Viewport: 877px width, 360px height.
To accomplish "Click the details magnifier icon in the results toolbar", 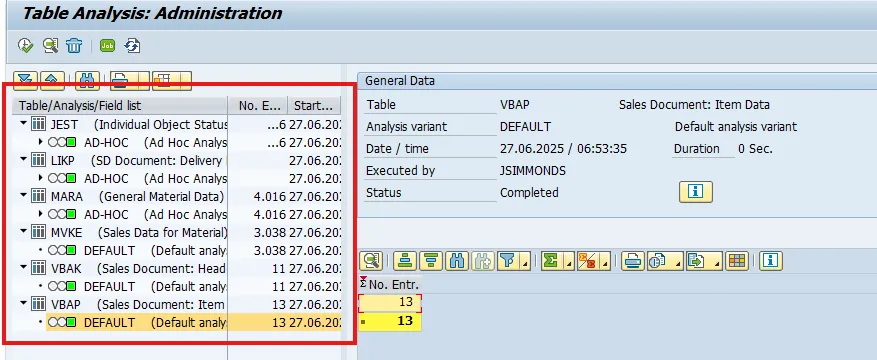I will [x=370, y=260].
